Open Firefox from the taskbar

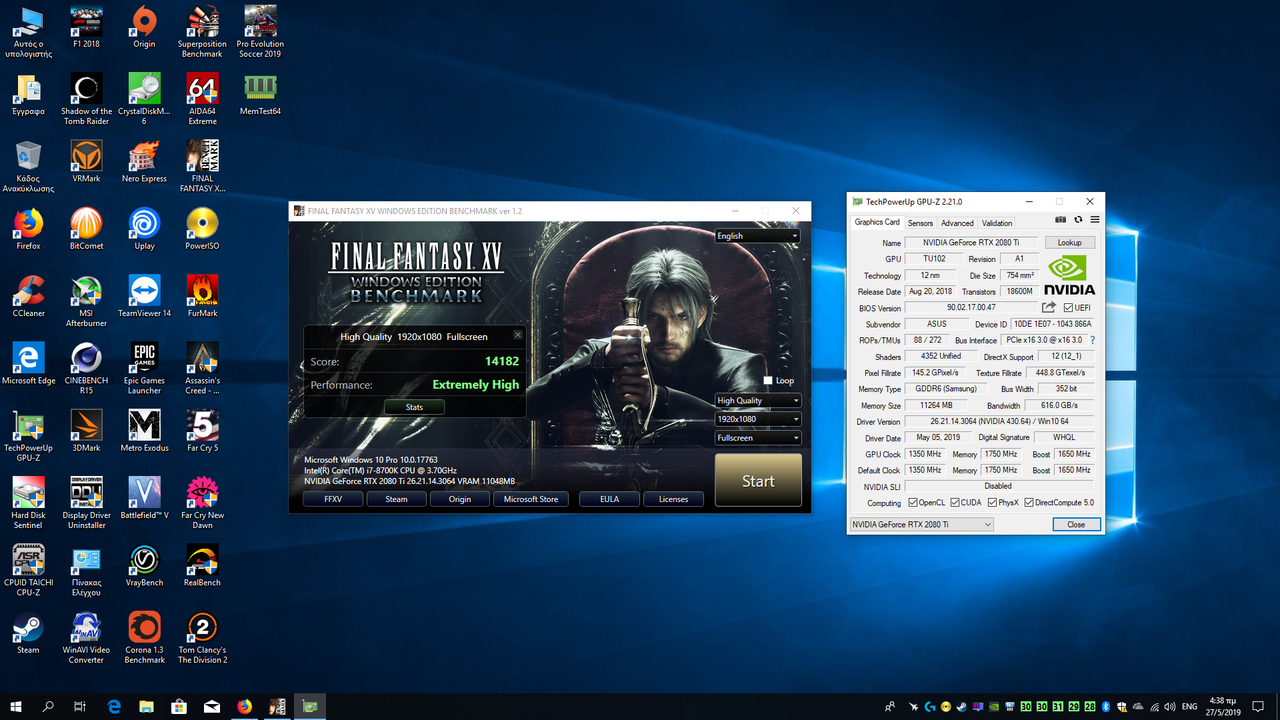[x=244, y=706]
